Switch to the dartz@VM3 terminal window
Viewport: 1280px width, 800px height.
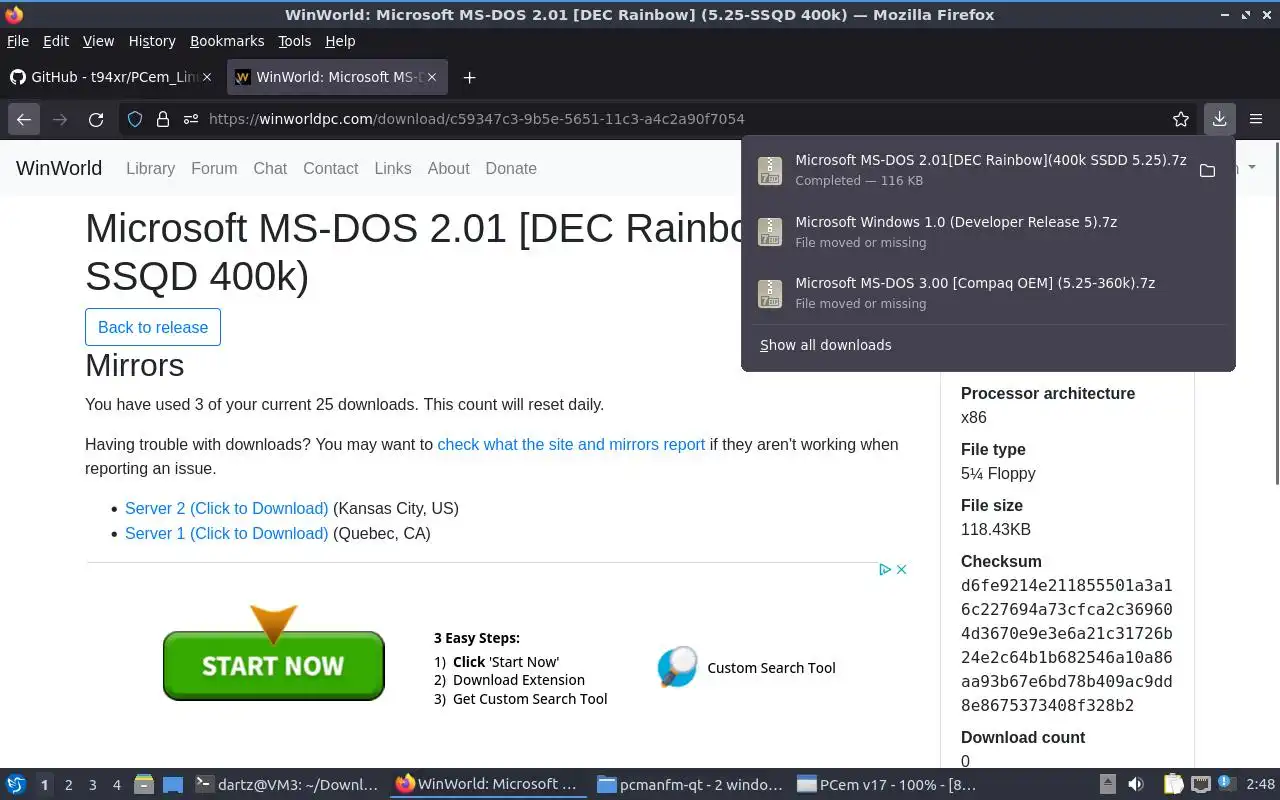pyautogui.click(x=288, y=785)
